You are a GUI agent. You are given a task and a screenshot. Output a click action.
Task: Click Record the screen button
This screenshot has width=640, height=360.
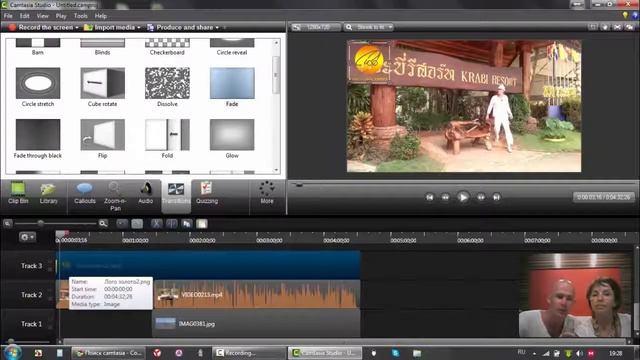[x=41, y=27]
